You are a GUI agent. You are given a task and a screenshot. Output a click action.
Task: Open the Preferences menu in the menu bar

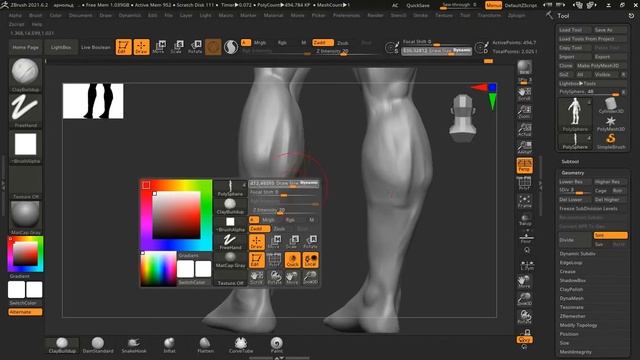[x=346, y=15]
